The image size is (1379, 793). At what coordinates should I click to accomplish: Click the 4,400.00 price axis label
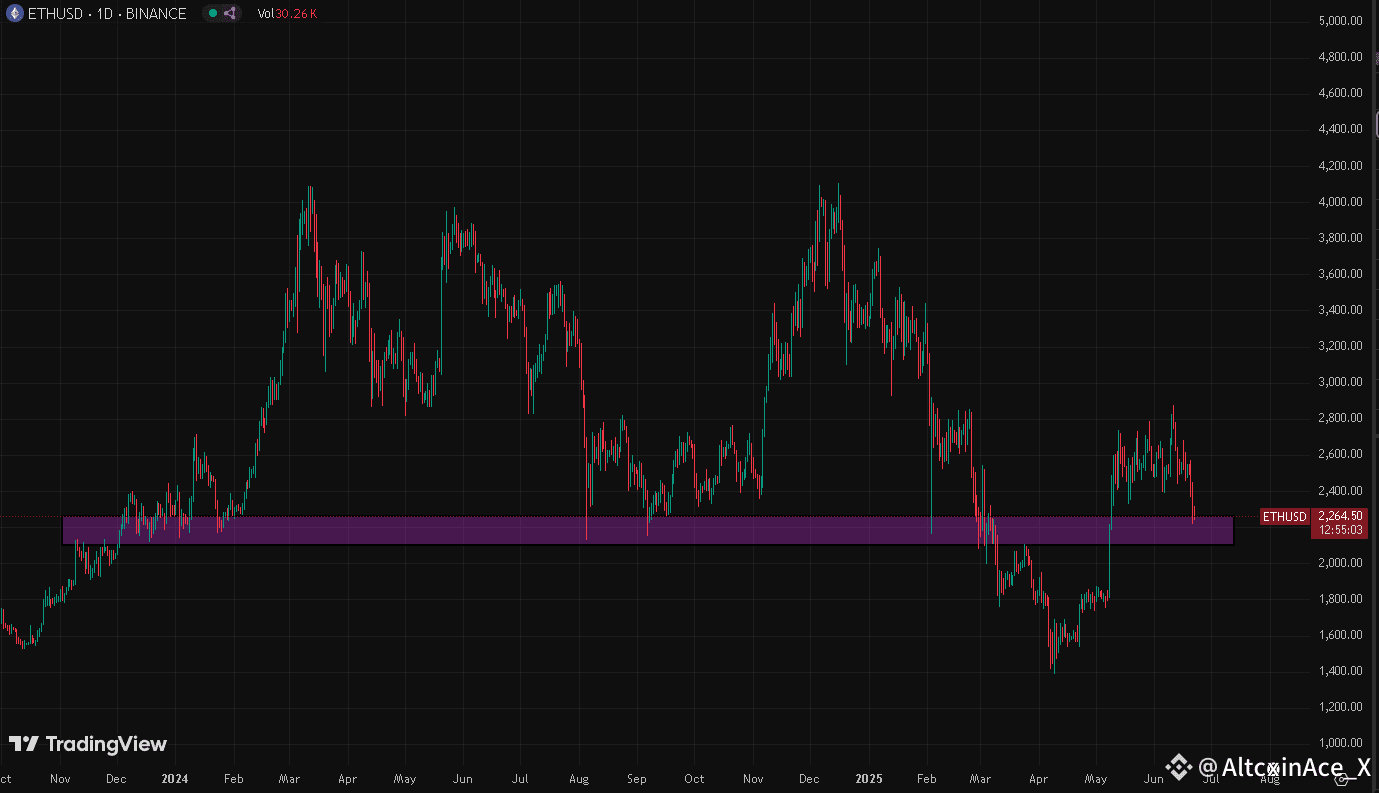tap(1340, 129)
